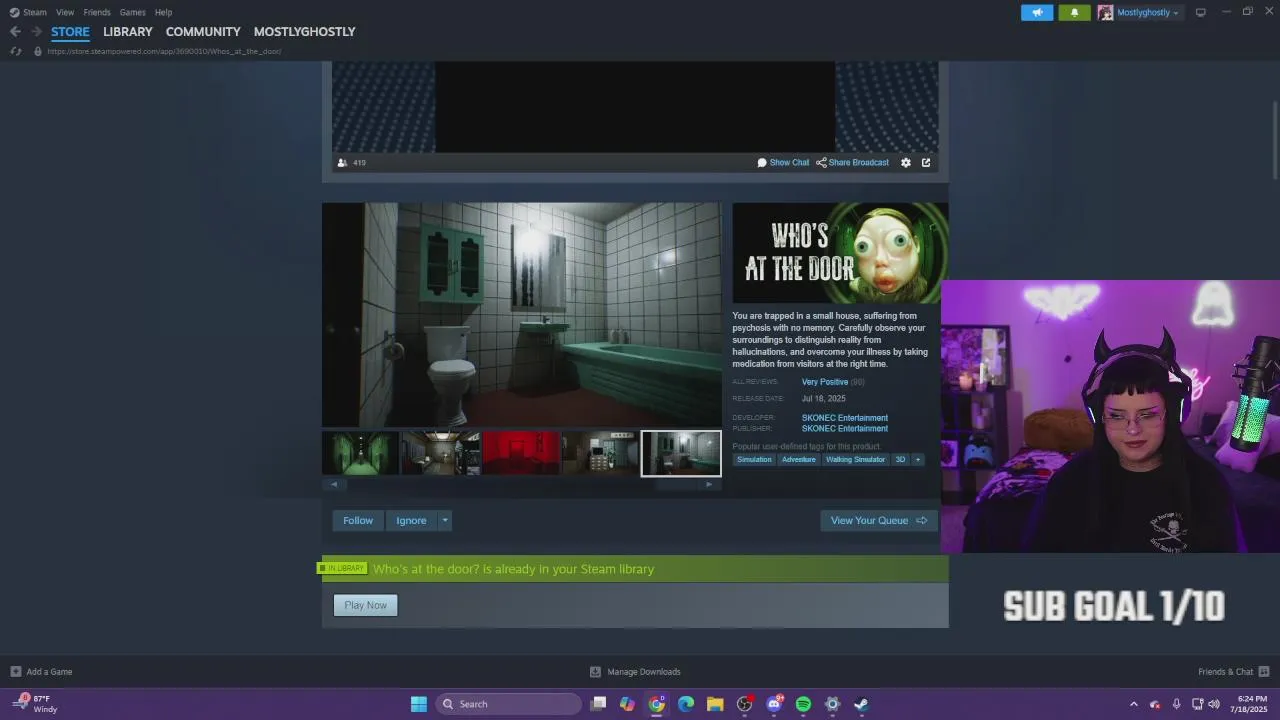Ignore this game
The image size is (1280, 720).
[x=411, y=520]
